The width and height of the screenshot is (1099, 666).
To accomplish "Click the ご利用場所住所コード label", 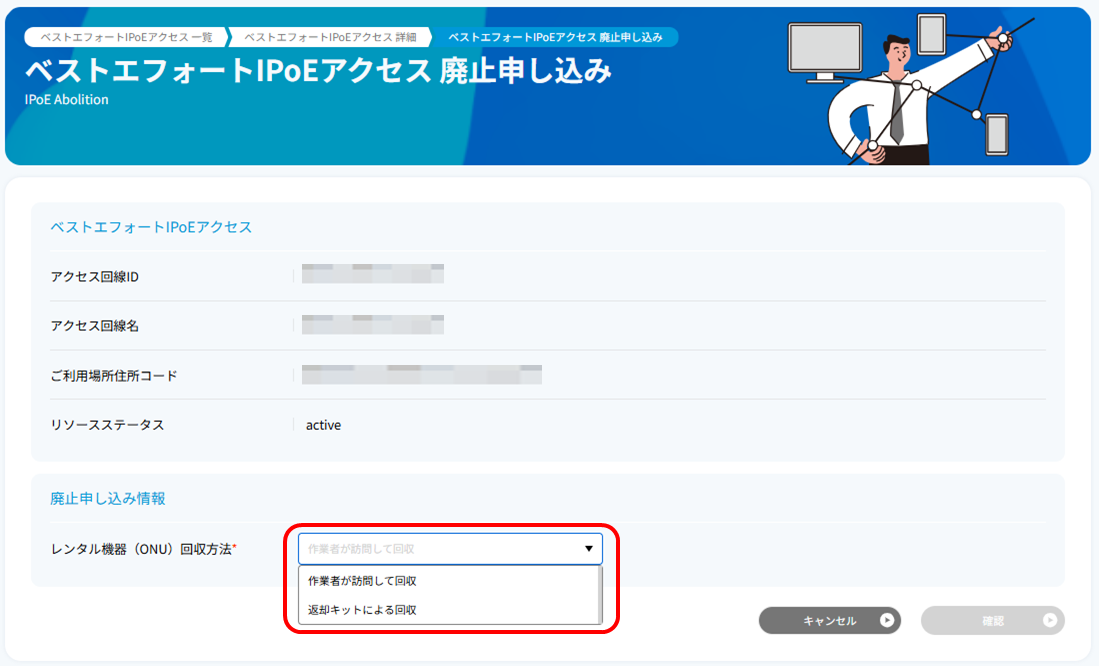I will [114, 376].
